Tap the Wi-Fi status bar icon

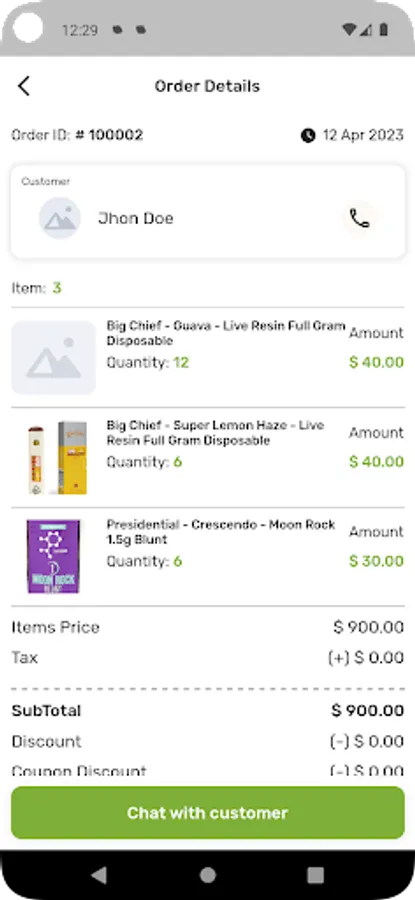pyautogui.click(x=348, y=29)
